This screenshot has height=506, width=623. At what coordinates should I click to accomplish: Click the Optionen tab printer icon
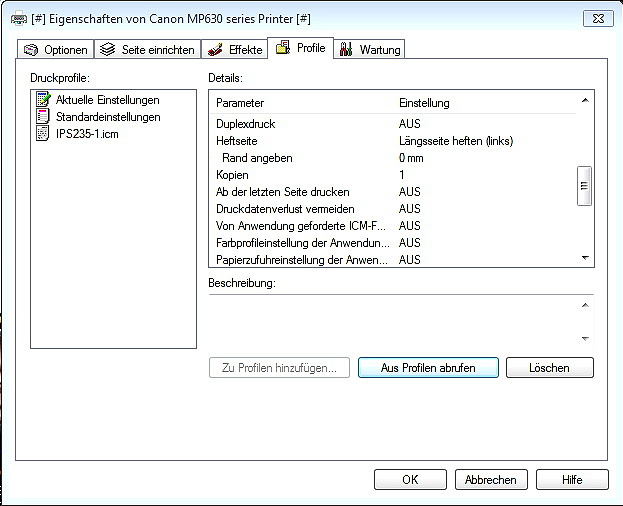(x=31, y=50)
